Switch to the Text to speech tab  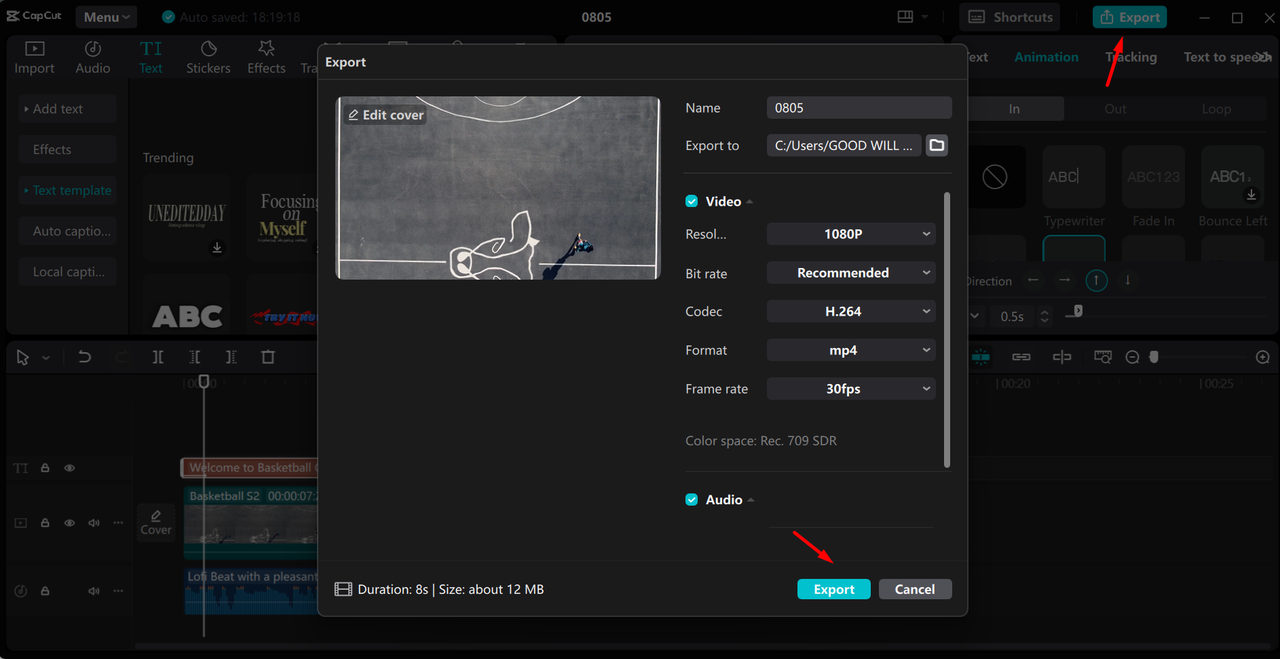click(x=1226, y=57)
